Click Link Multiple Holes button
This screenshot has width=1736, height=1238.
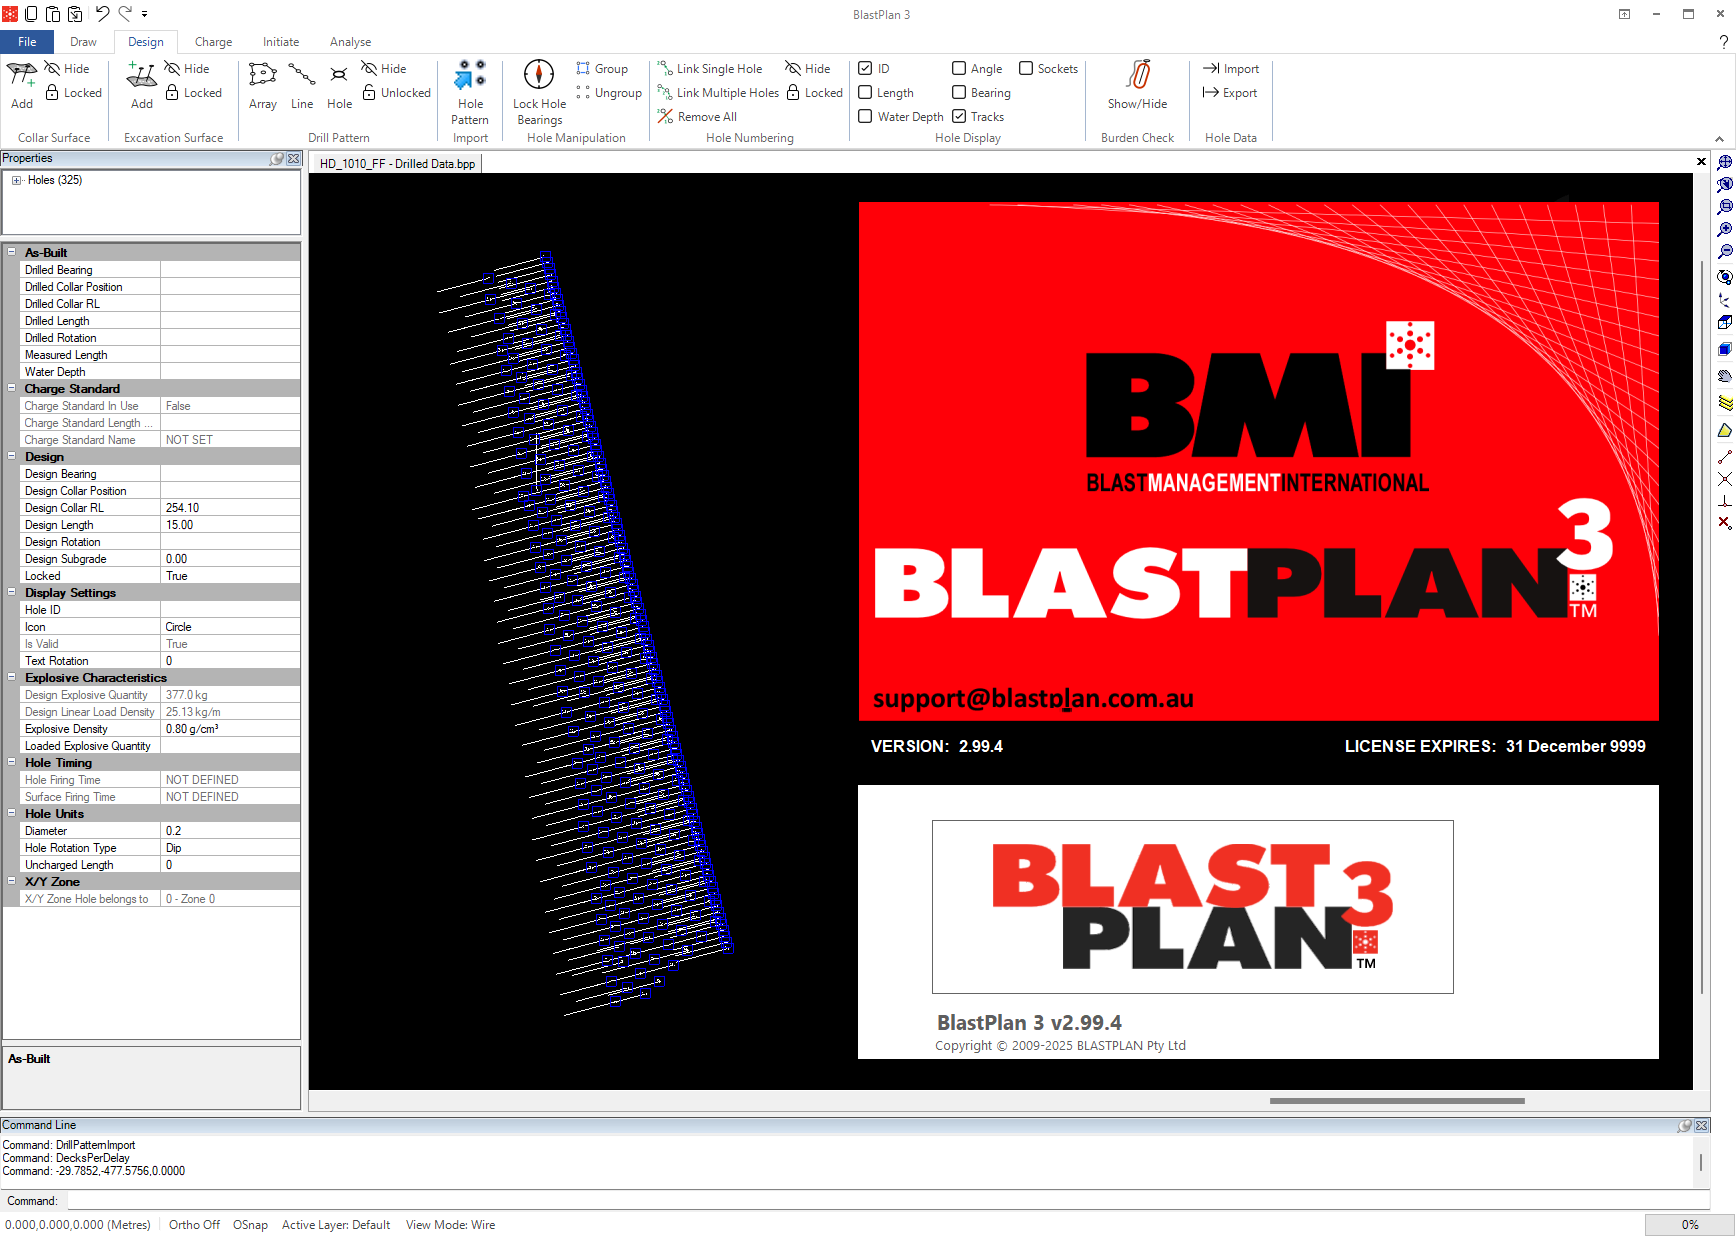pyautogui.click(x=718, y=93)
